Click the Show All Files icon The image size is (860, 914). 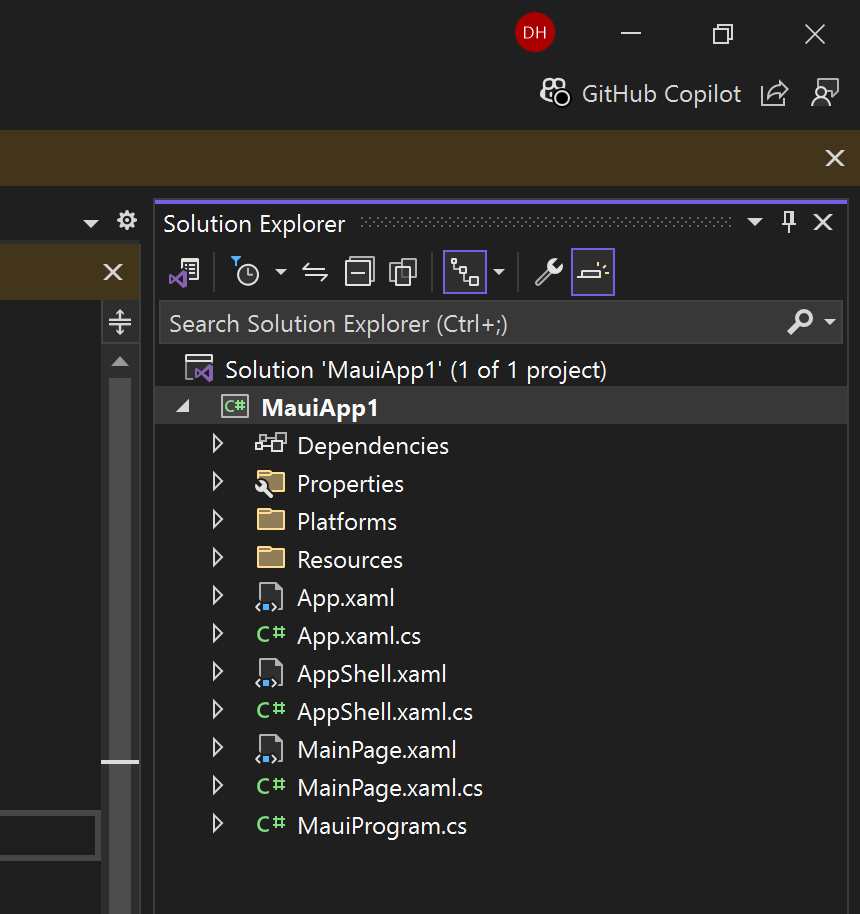[x=403, y=272]
